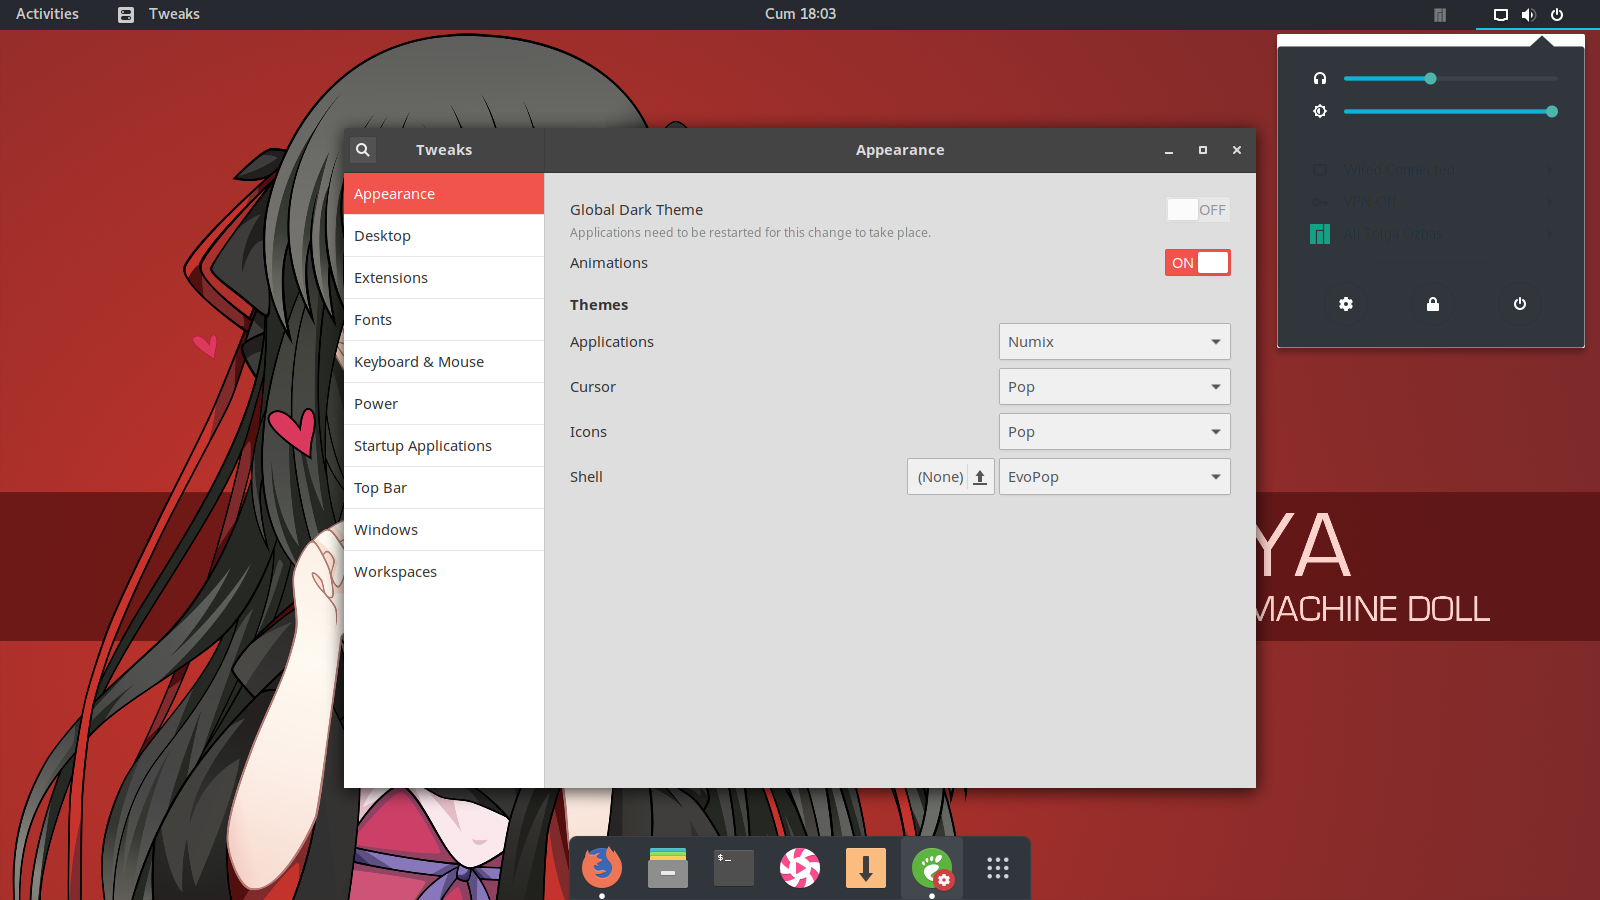
Task: Expand the Ali Tolga Özbaş user submenu
Action: (x=1431, y=234)
